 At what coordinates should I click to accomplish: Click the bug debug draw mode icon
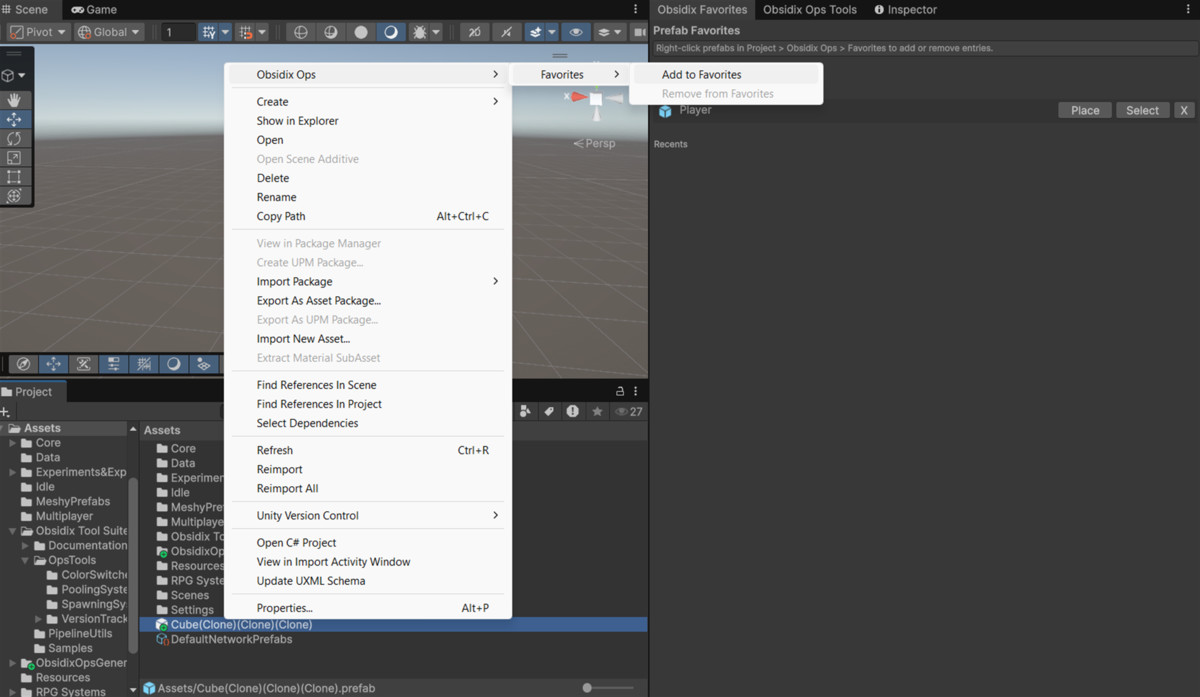pos(420,32)
